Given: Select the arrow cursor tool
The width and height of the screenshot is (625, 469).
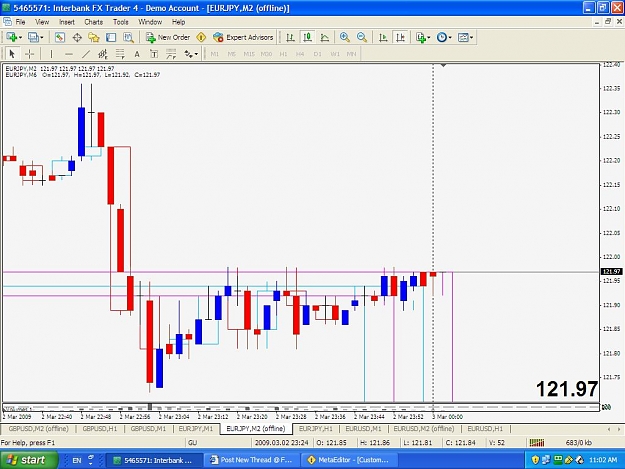Looking at the screenshot, I should (12, 54).
